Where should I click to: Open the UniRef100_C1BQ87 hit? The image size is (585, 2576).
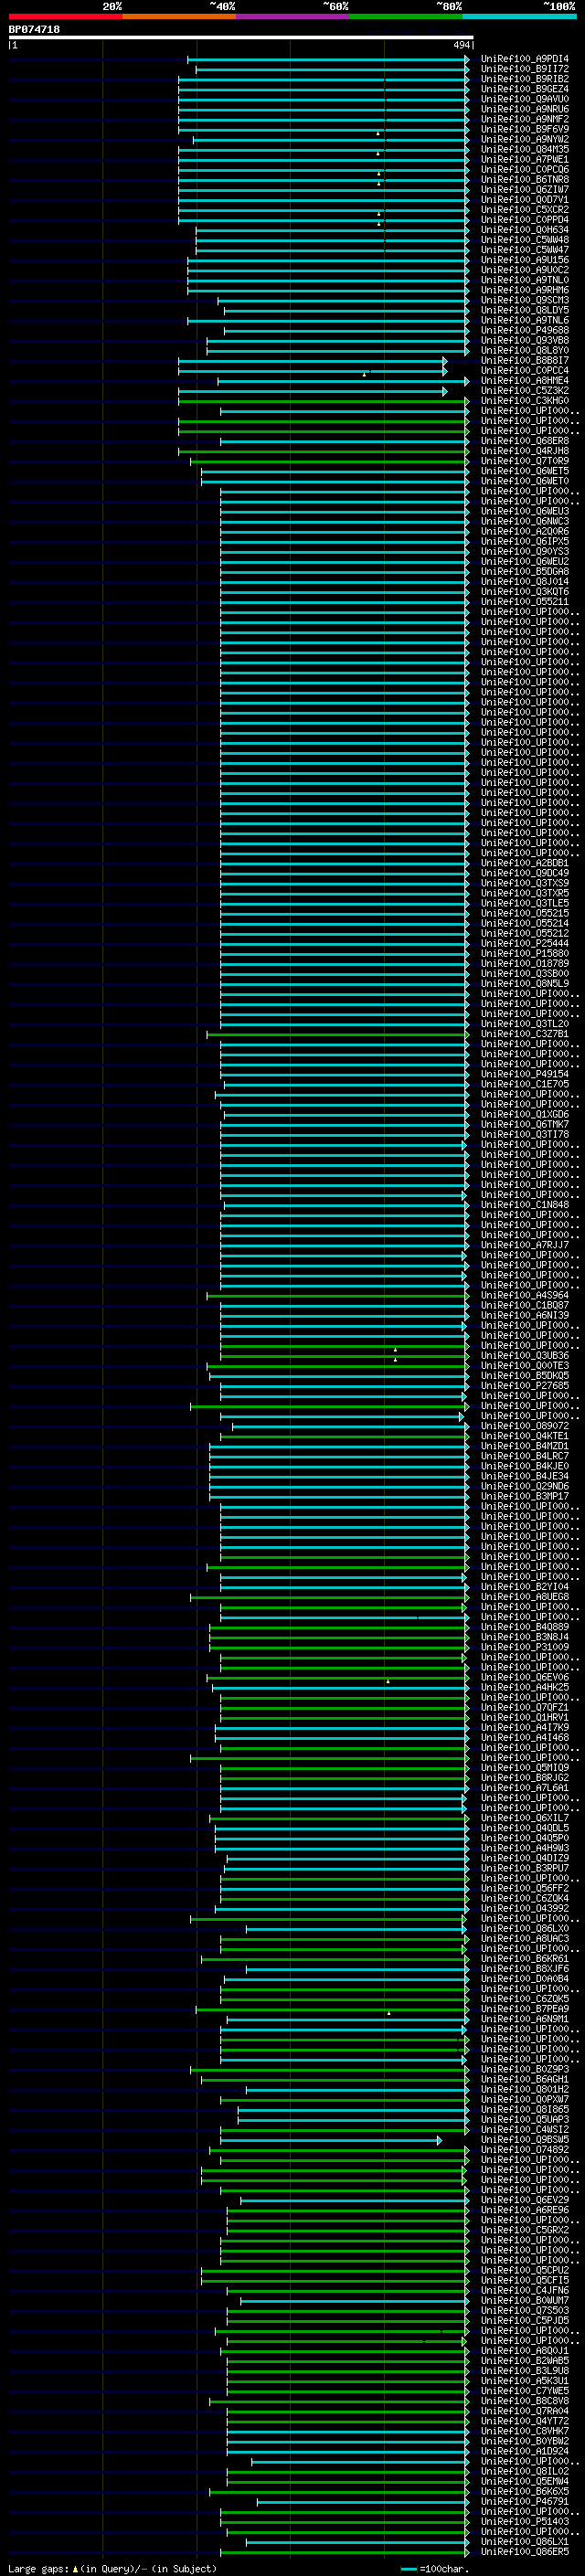[525, 1305]
